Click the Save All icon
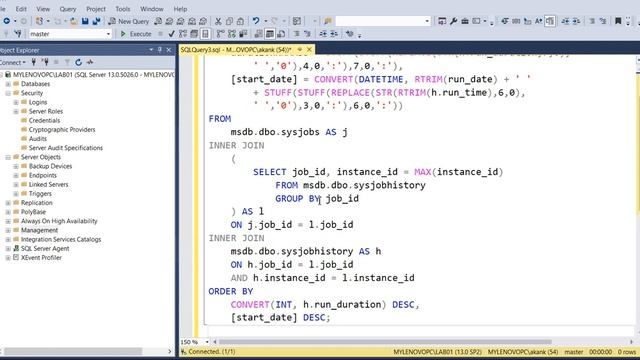 pos(96,21)
